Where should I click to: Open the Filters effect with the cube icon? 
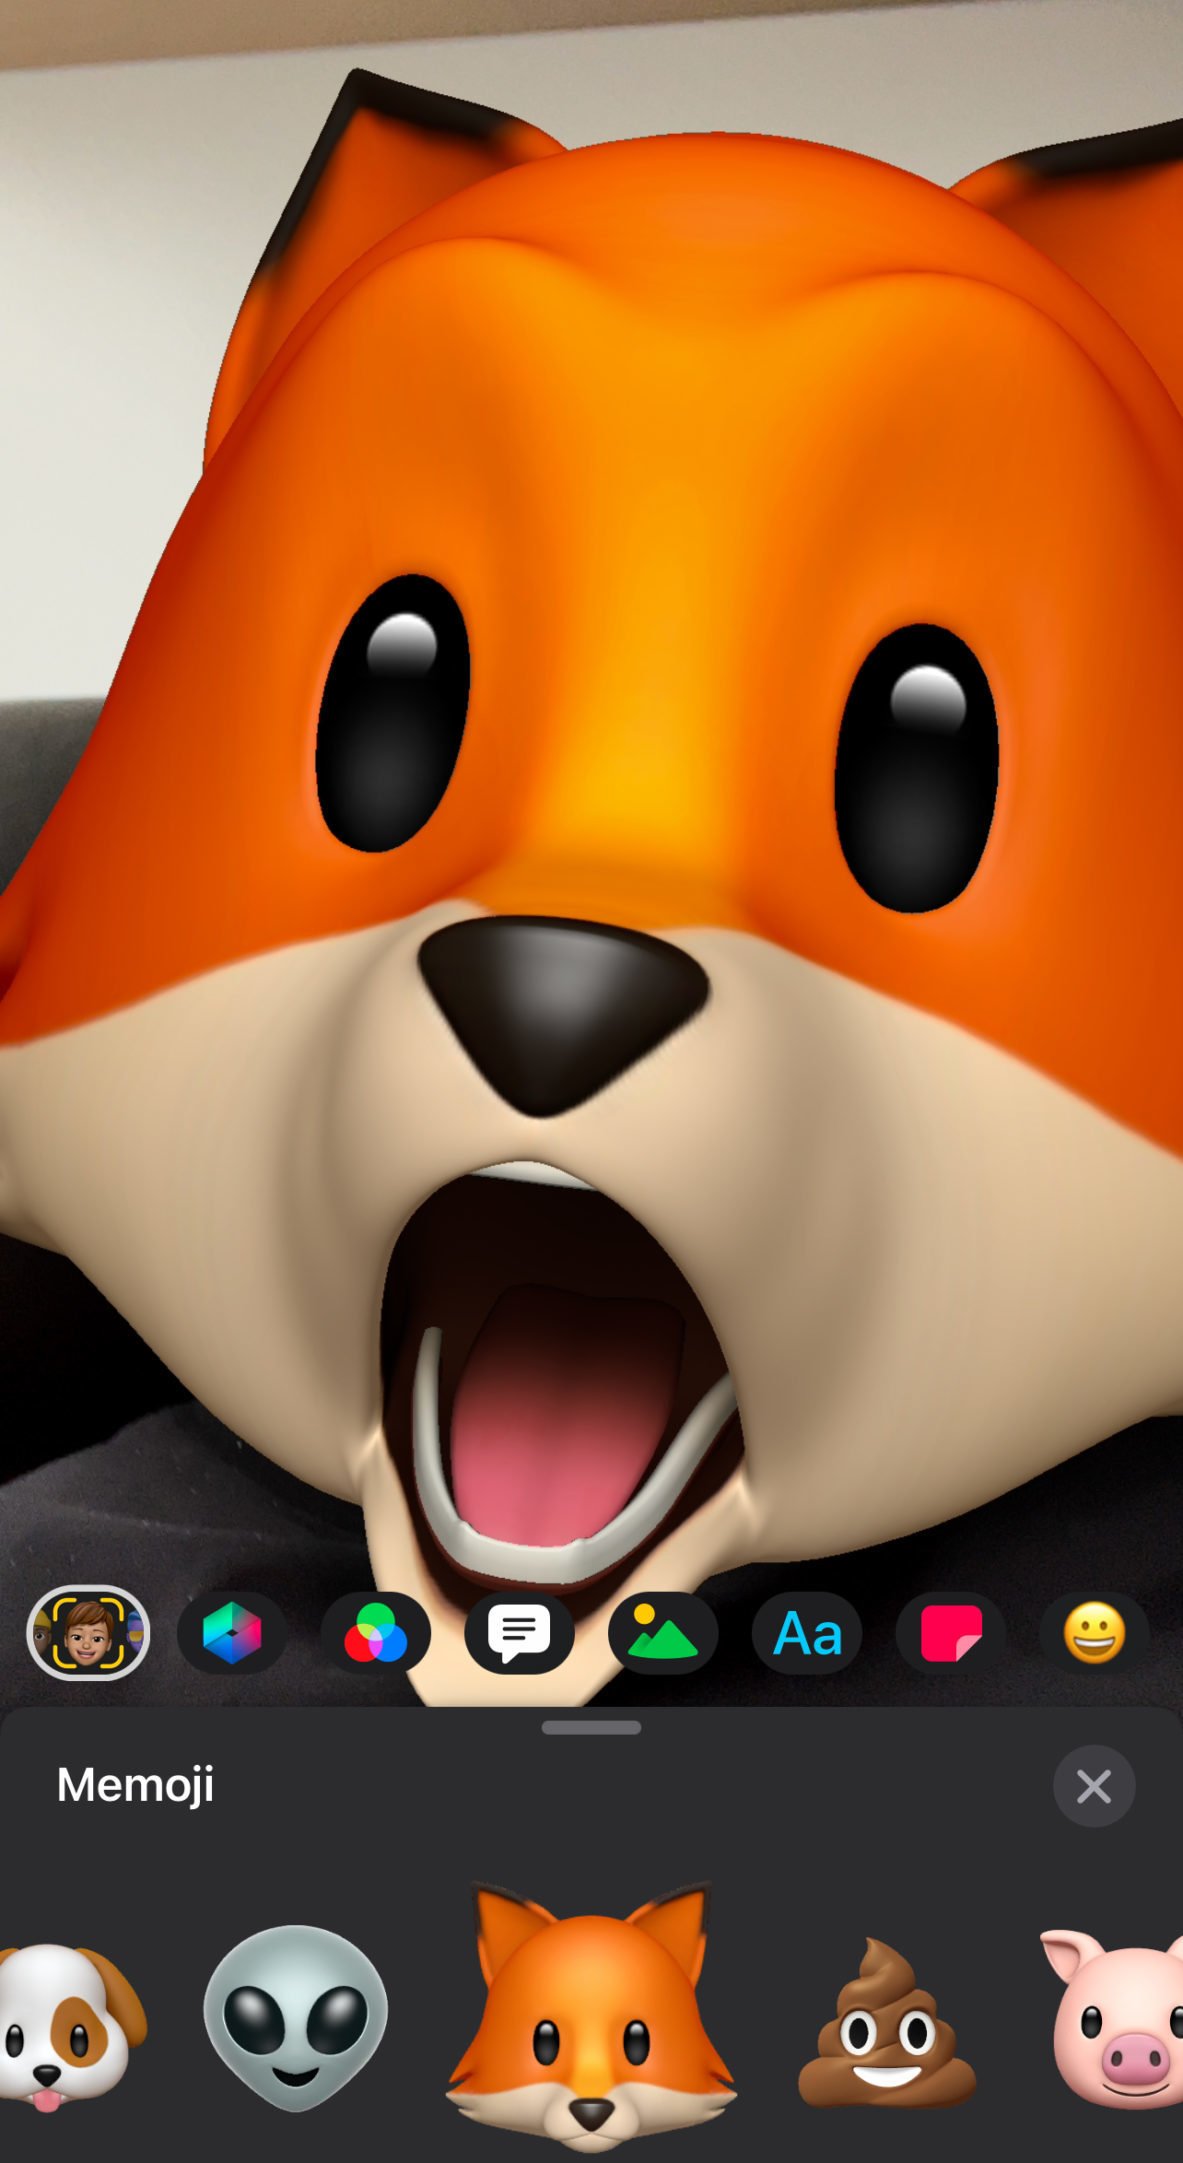(x=232, y=1633)
